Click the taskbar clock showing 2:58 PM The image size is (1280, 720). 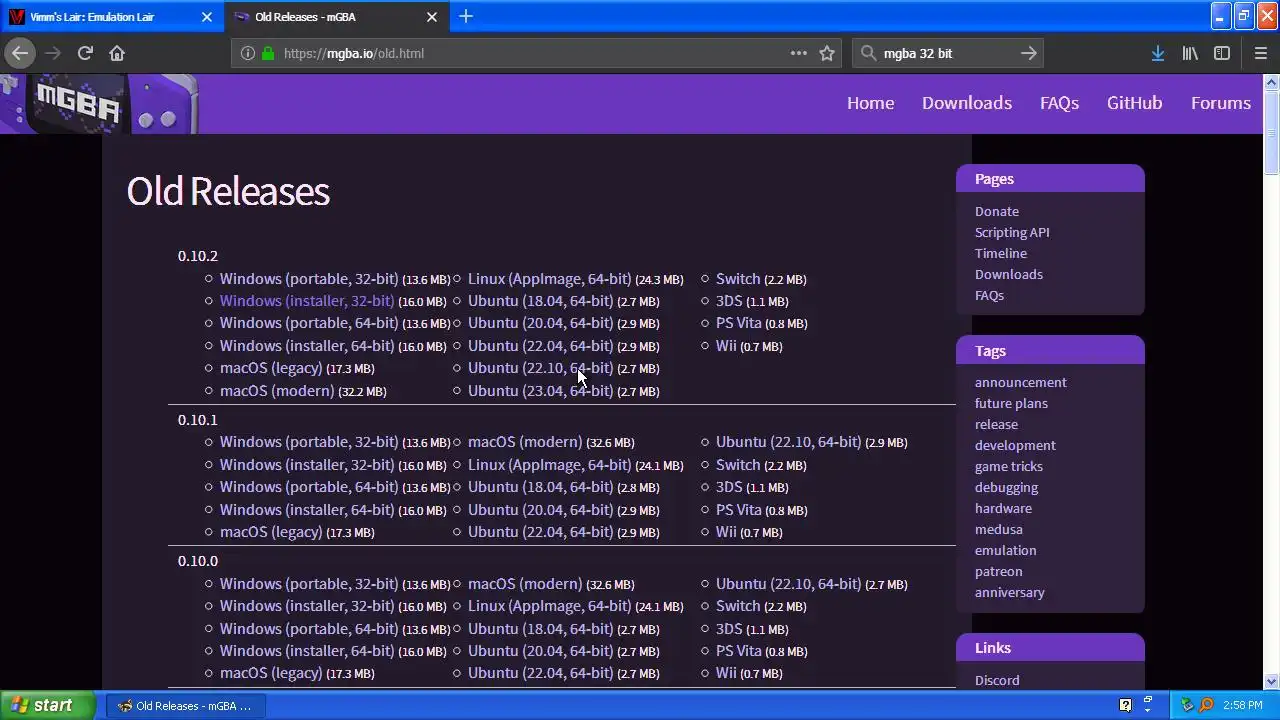(1242, 705)
